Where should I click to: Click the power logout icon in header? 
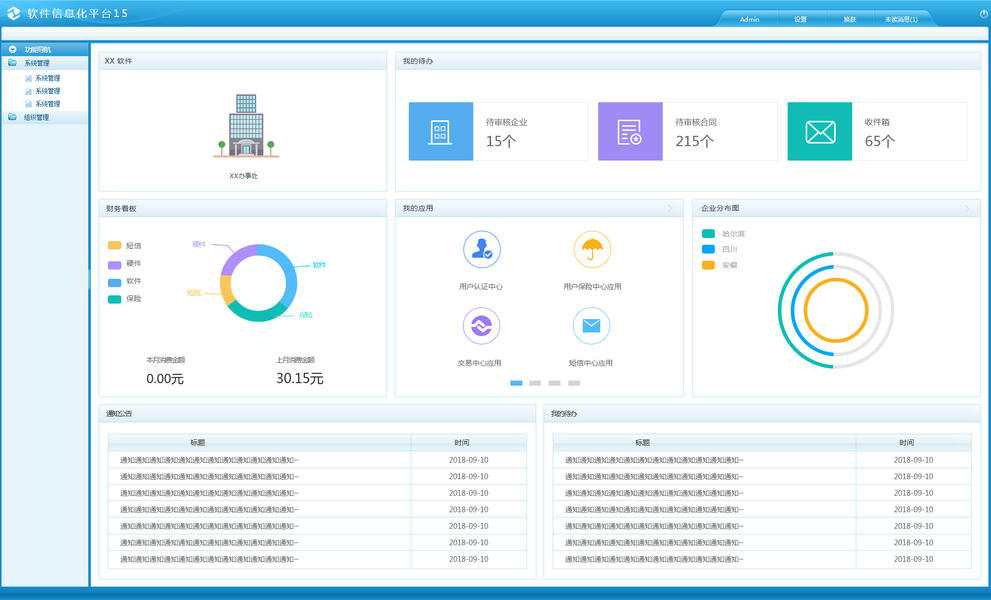[x=984, y=13]
